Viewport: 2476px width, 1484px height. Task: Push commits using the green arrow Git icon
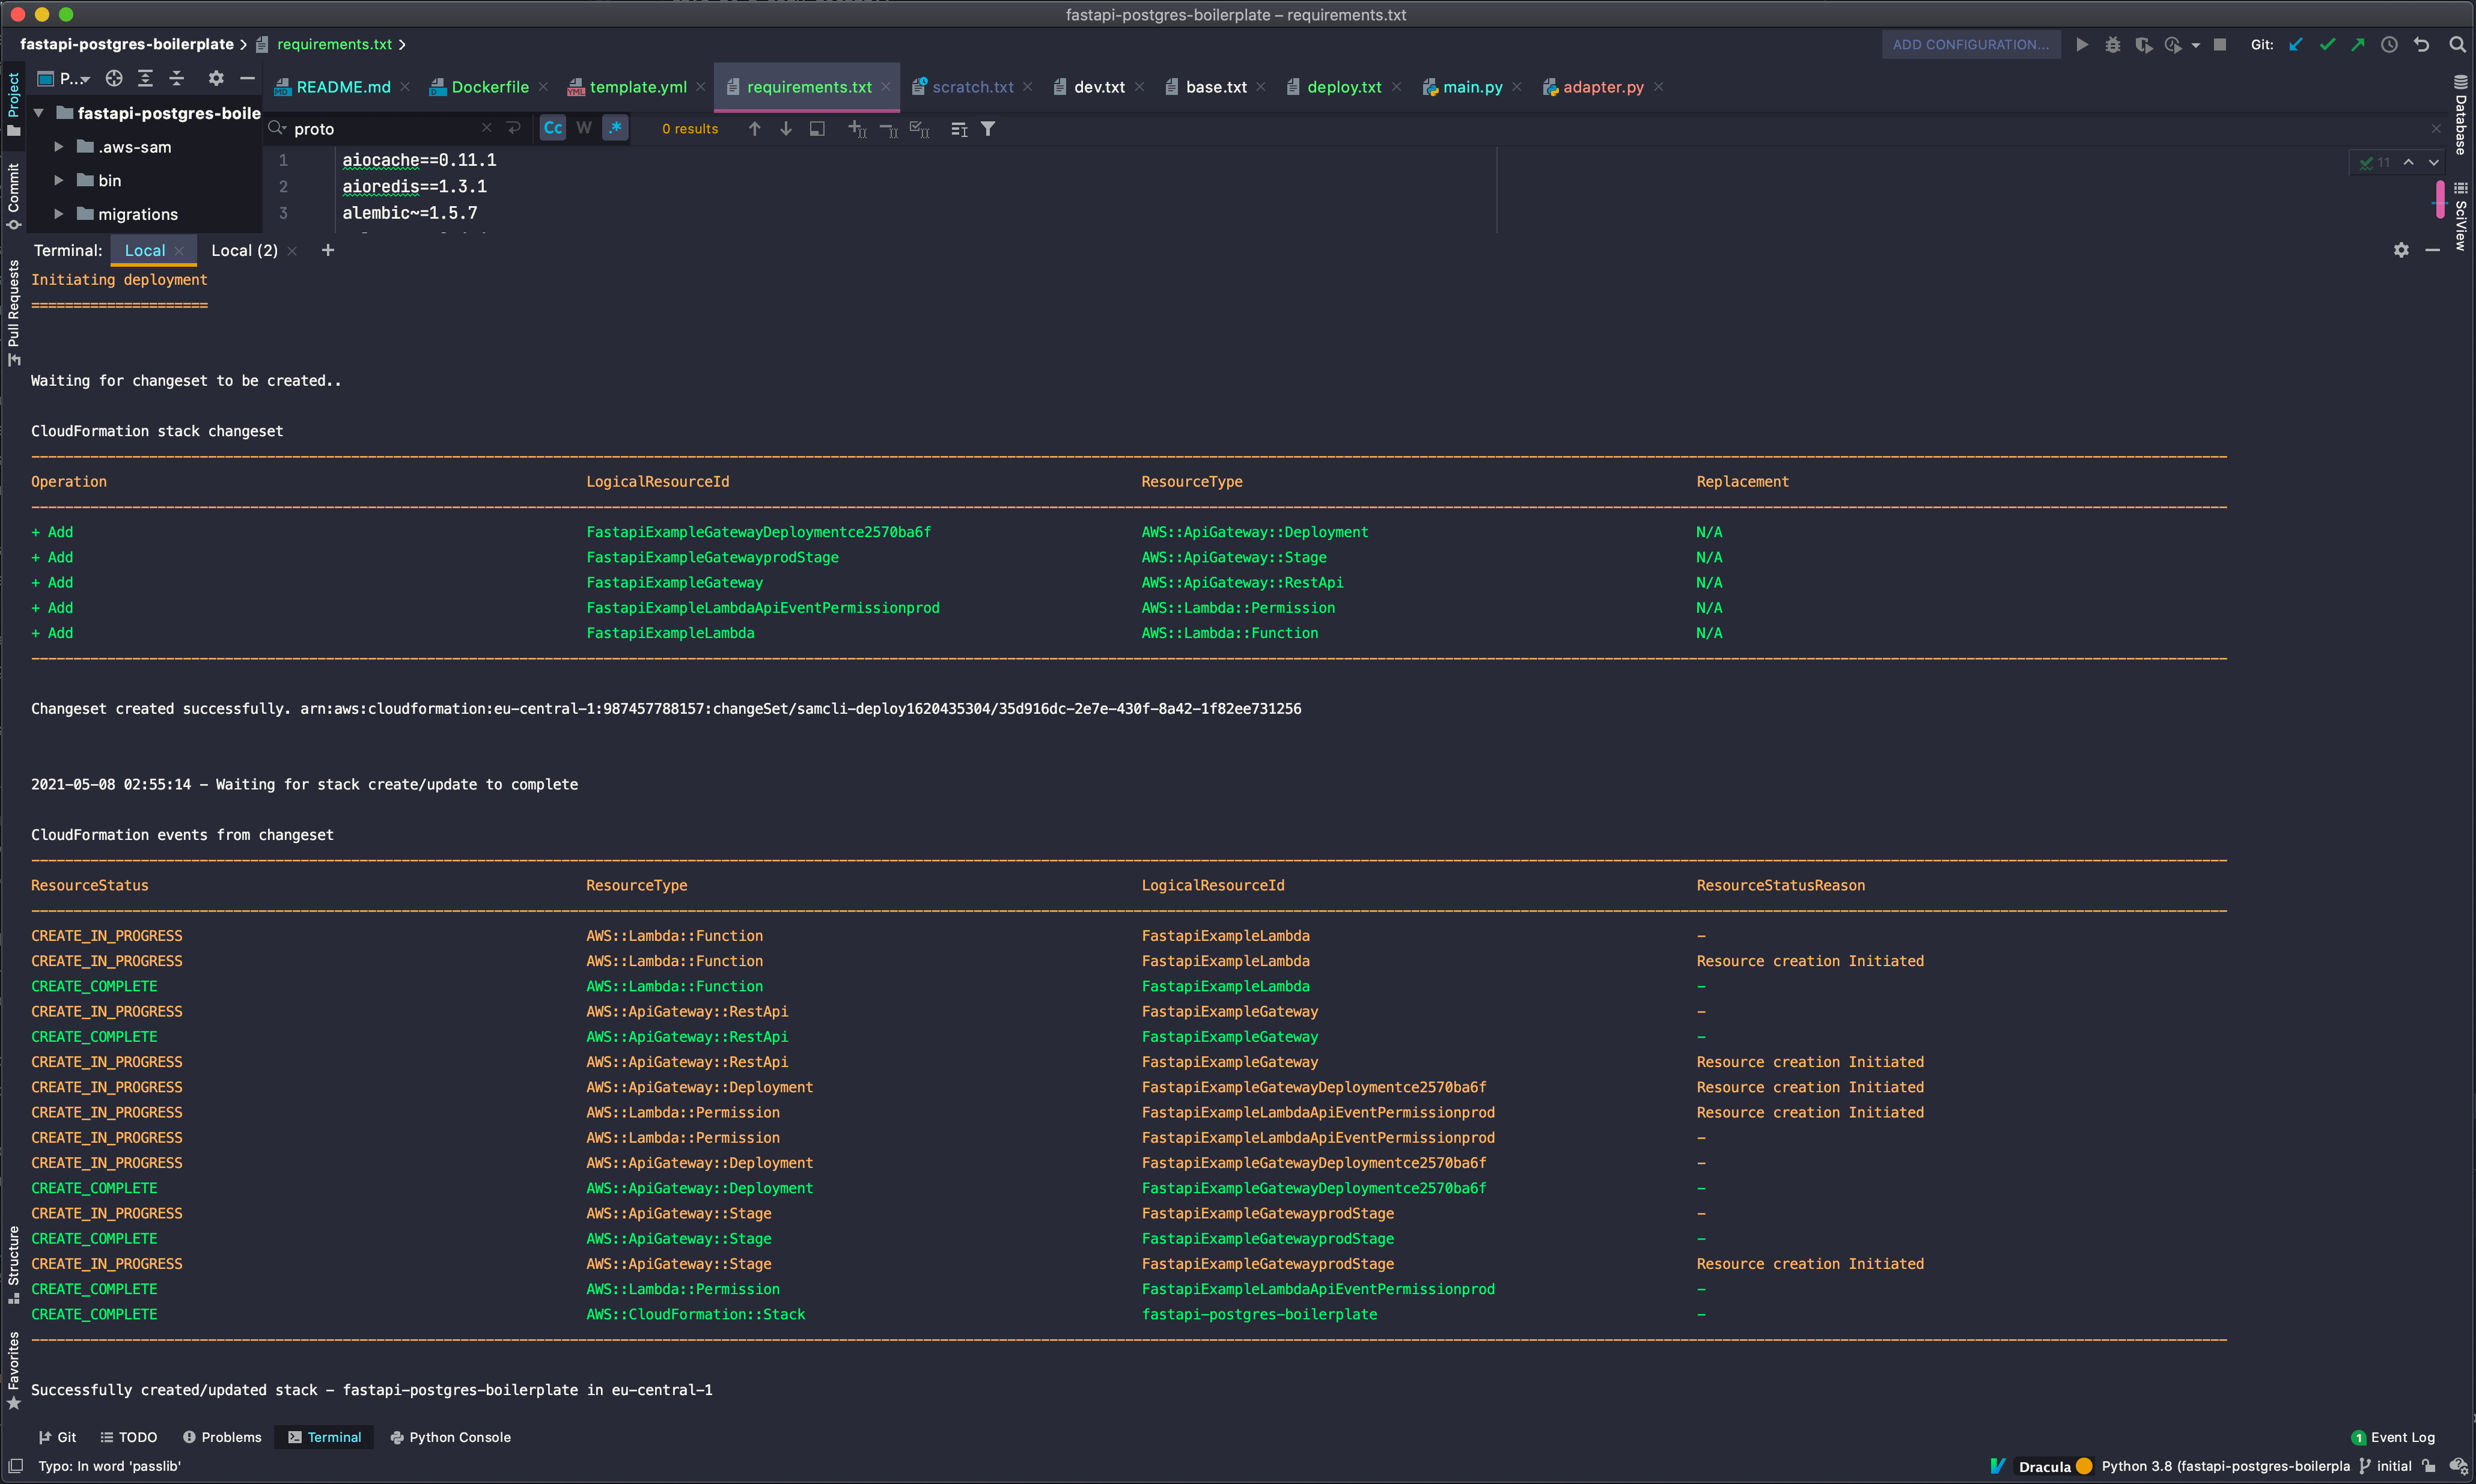click(2357, 44)
